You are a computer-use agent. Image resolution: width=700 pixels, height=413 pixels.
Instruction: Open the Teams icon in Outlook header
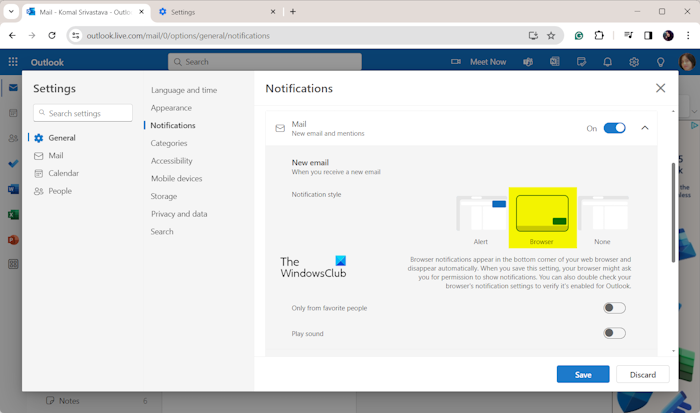[528, 62]
